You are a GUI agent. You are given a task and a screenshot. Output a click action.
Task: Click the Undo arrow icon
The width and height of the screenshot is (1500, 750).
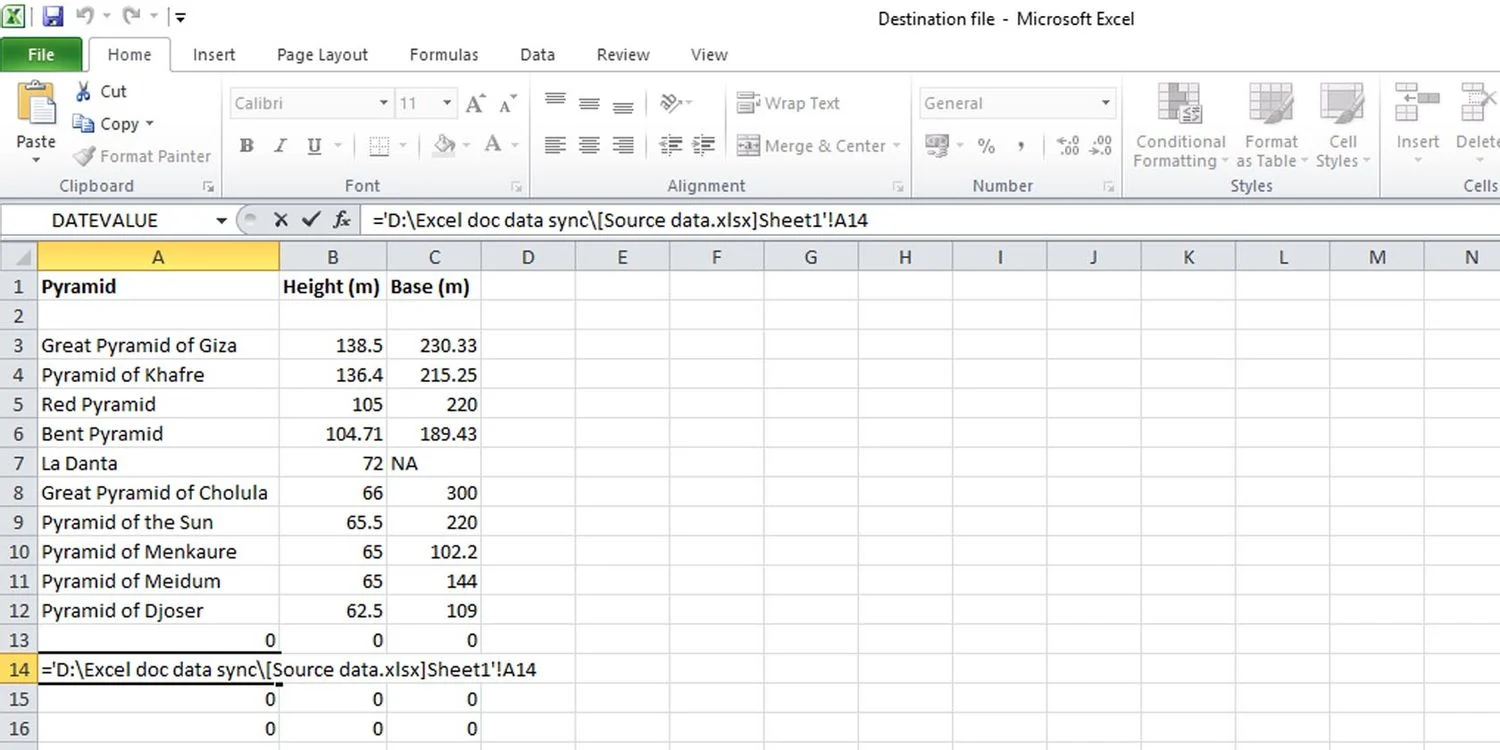[x=85, y=17]
